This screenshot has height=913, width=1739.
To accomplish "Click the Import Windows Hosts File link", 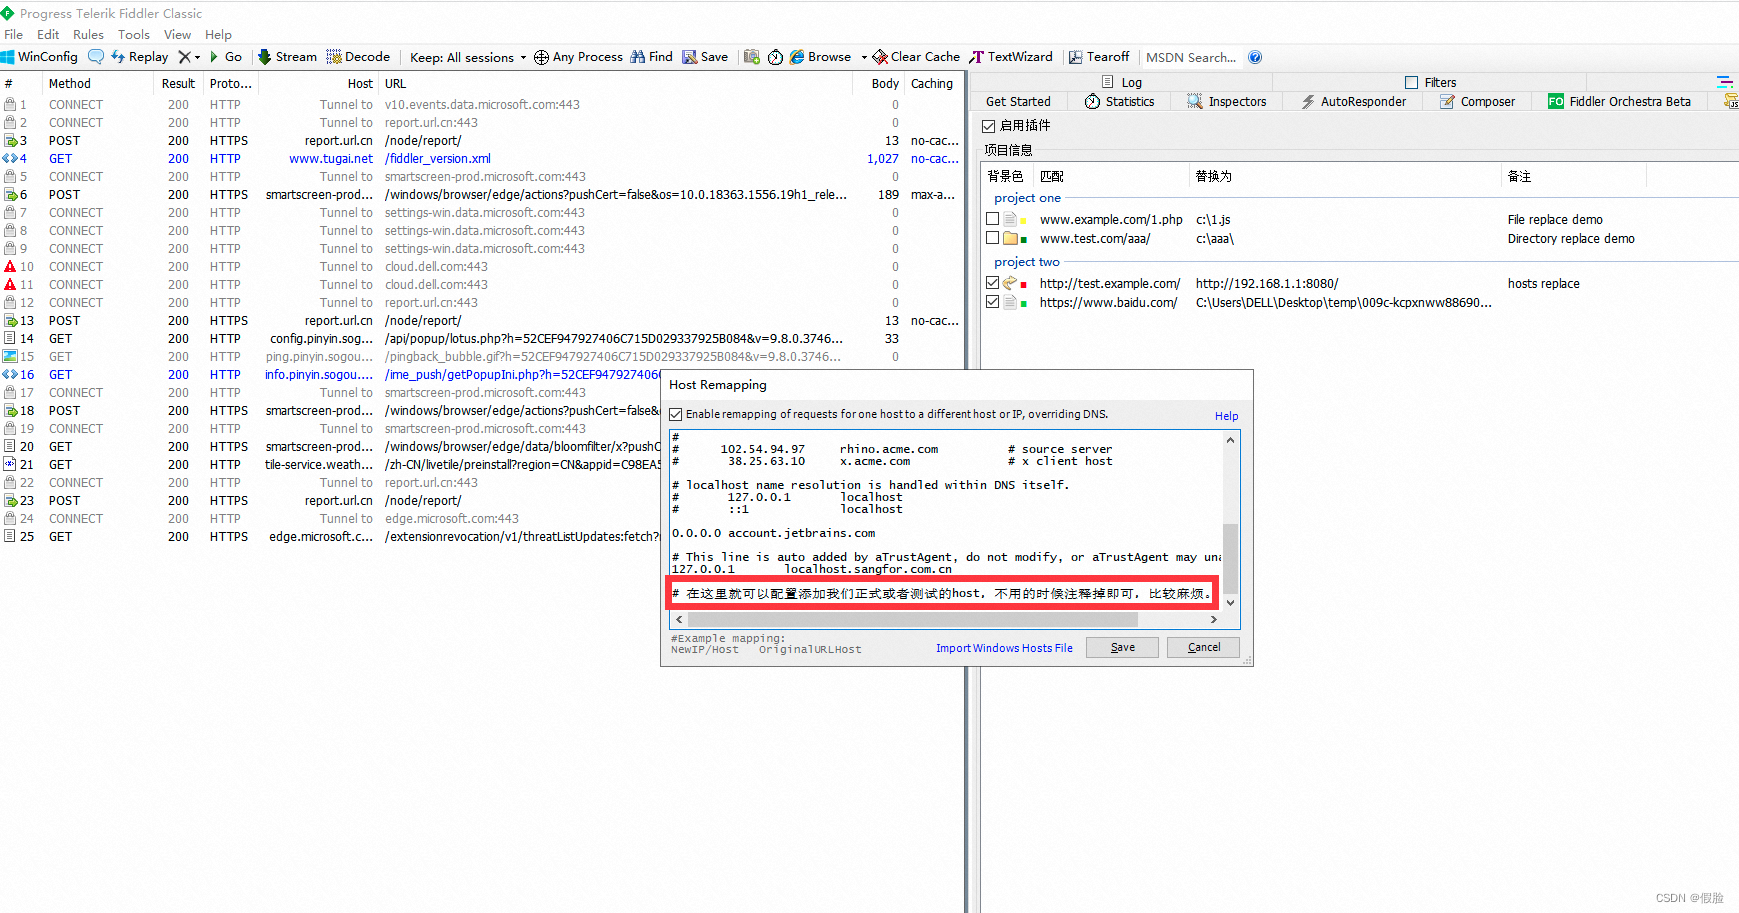I will [1004, 648].
